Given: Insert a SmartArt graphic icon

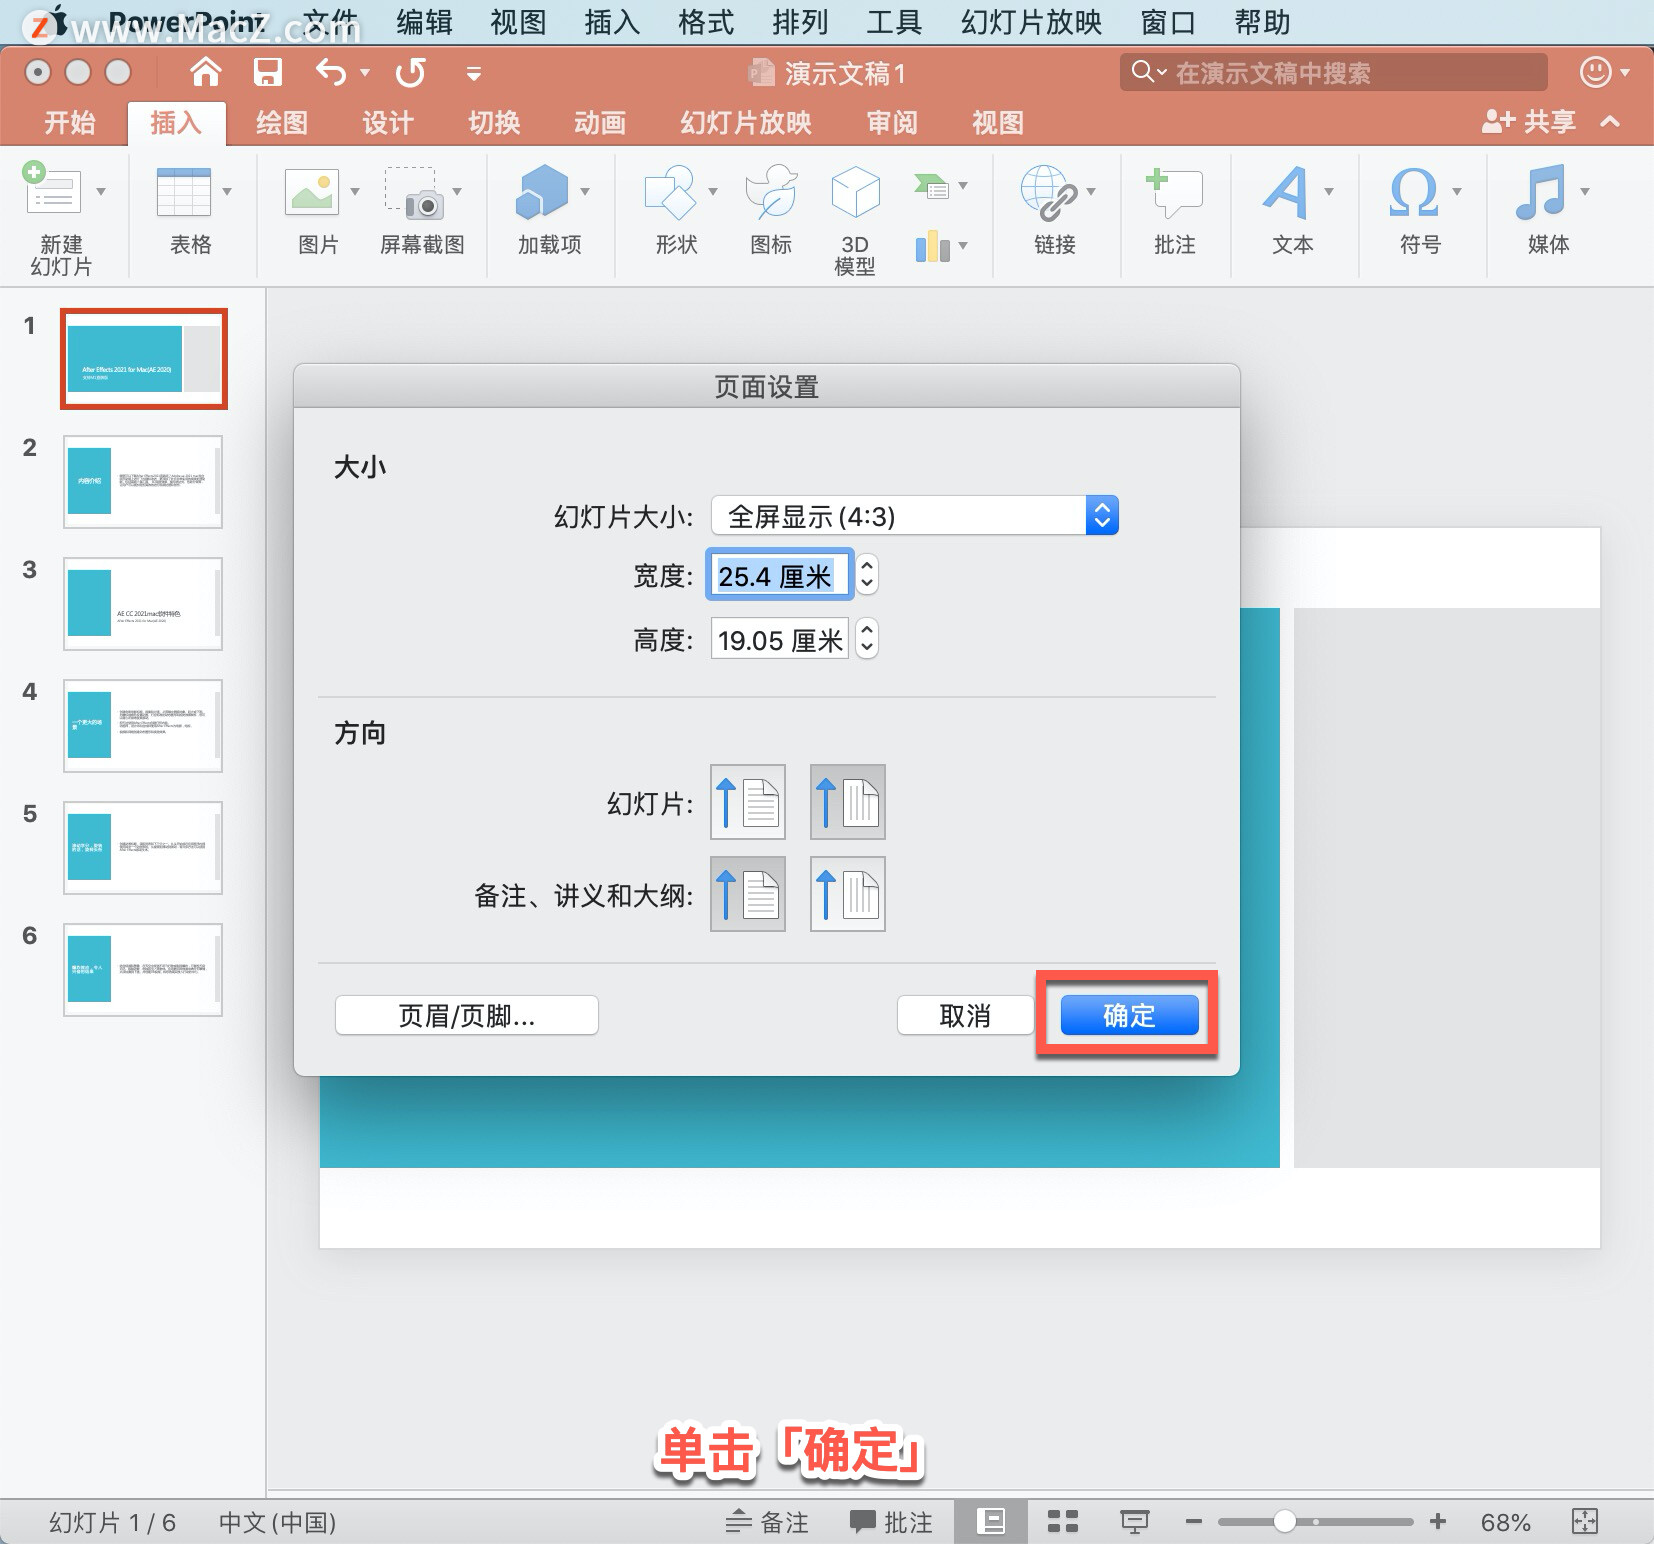Looking at the screenshot, I should (x=931, y=186).
